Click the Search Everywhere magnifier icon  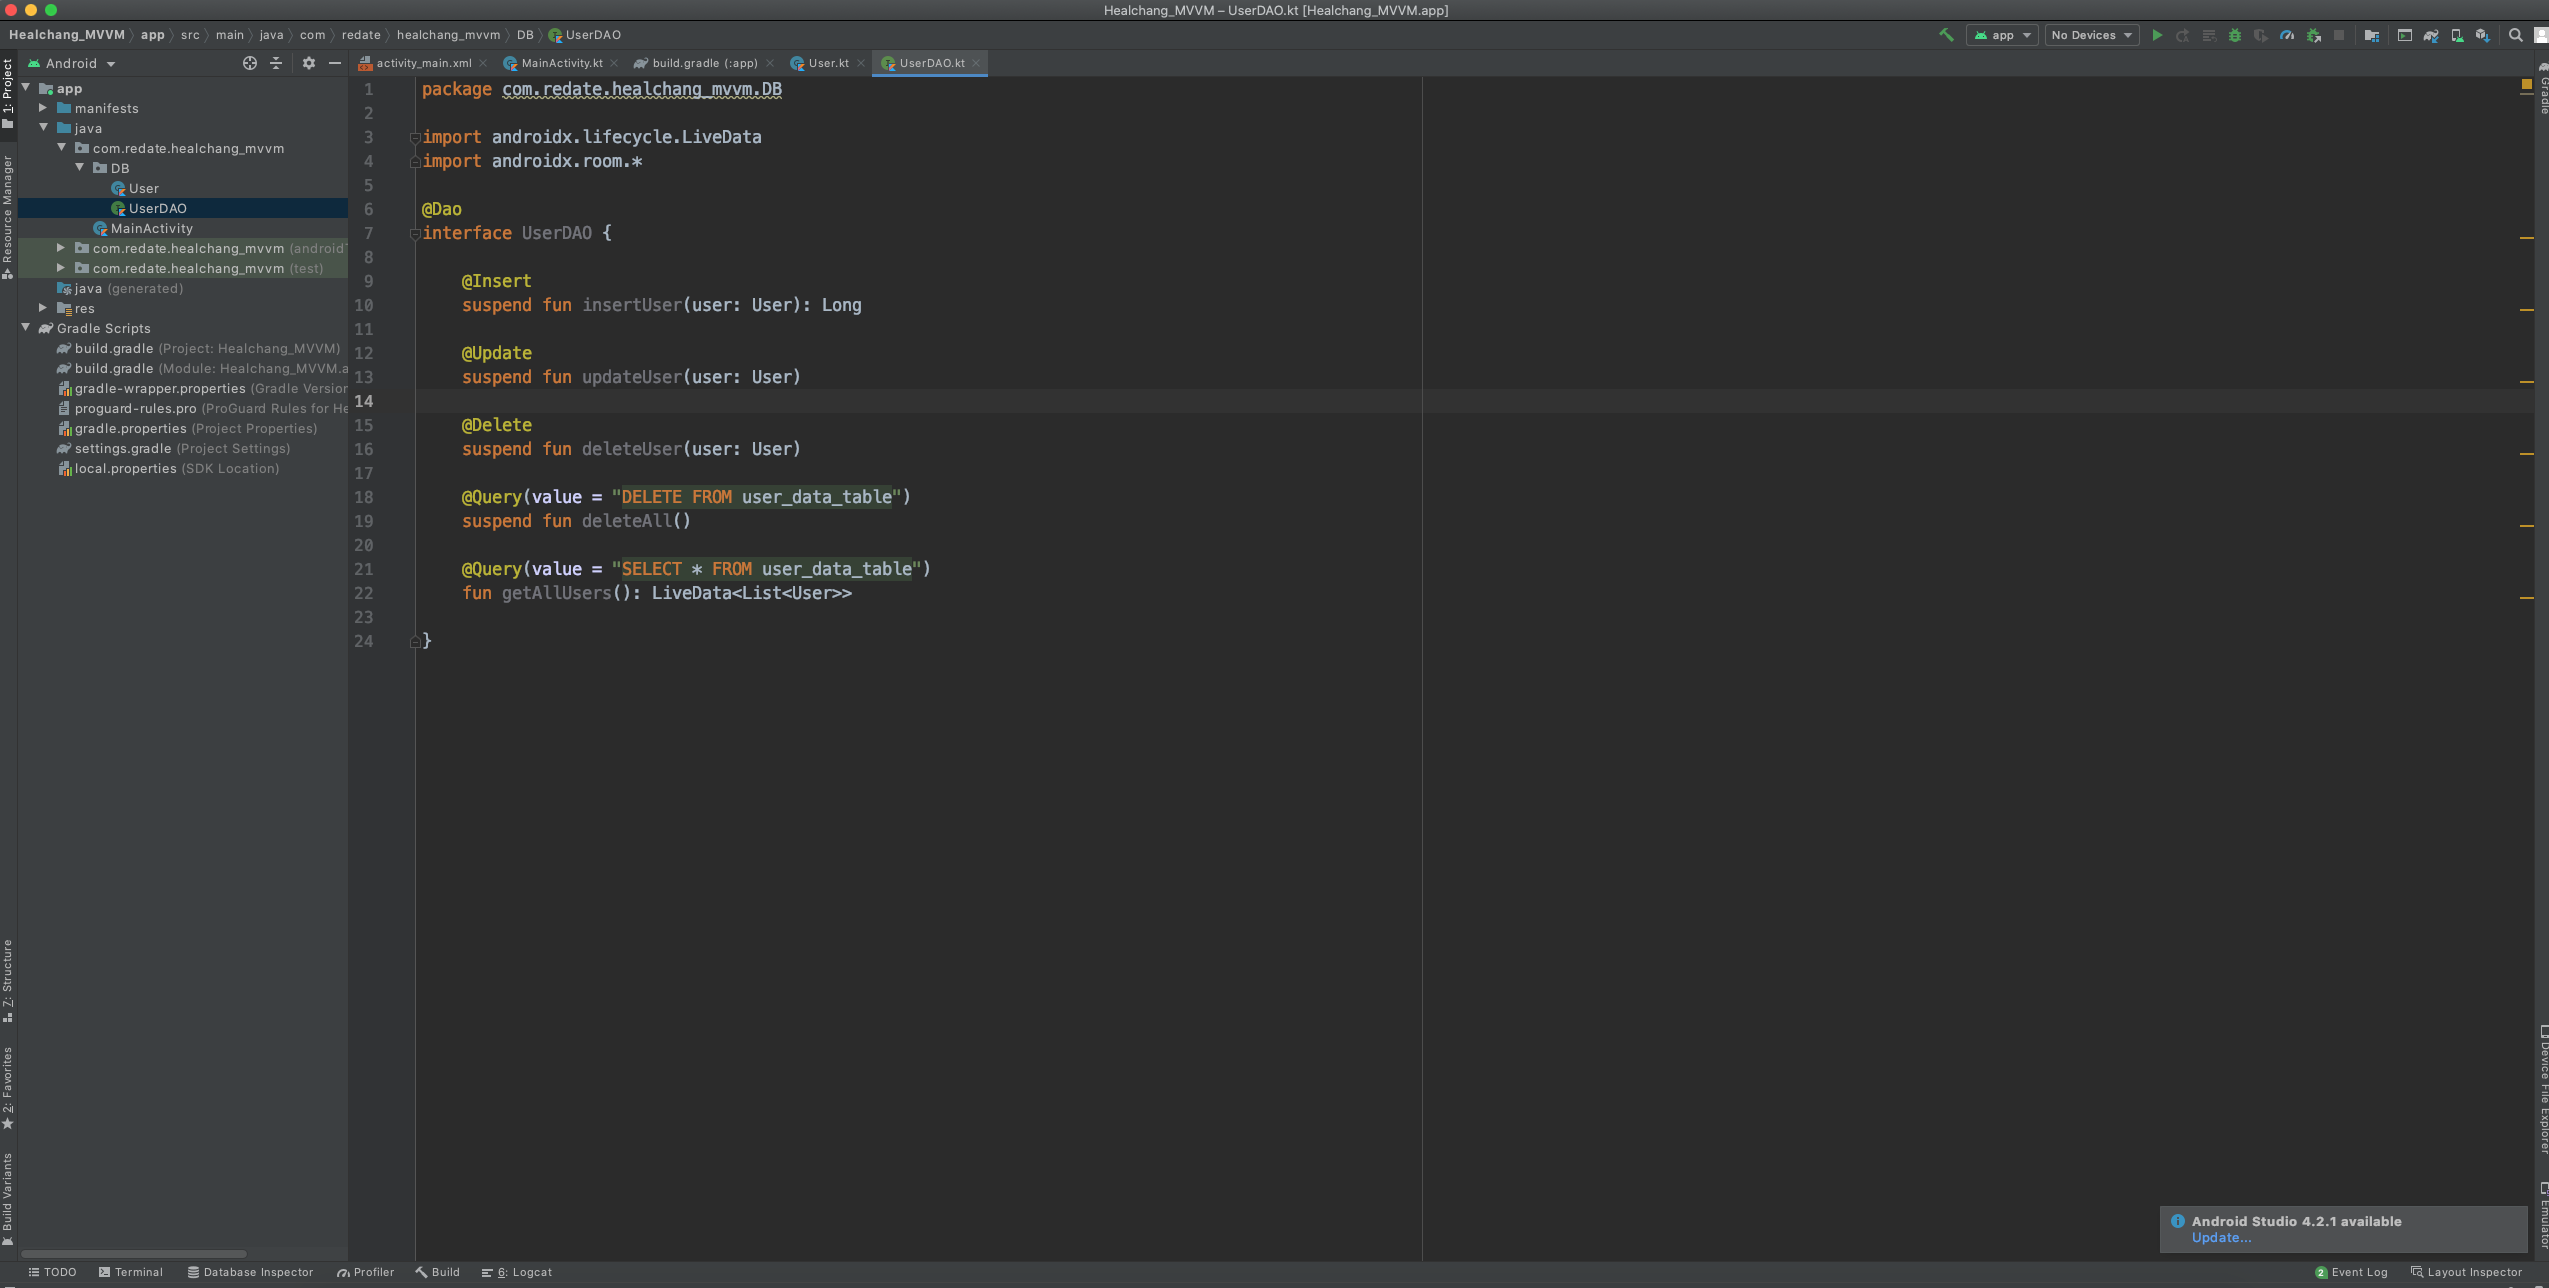tap(2516, 35)
